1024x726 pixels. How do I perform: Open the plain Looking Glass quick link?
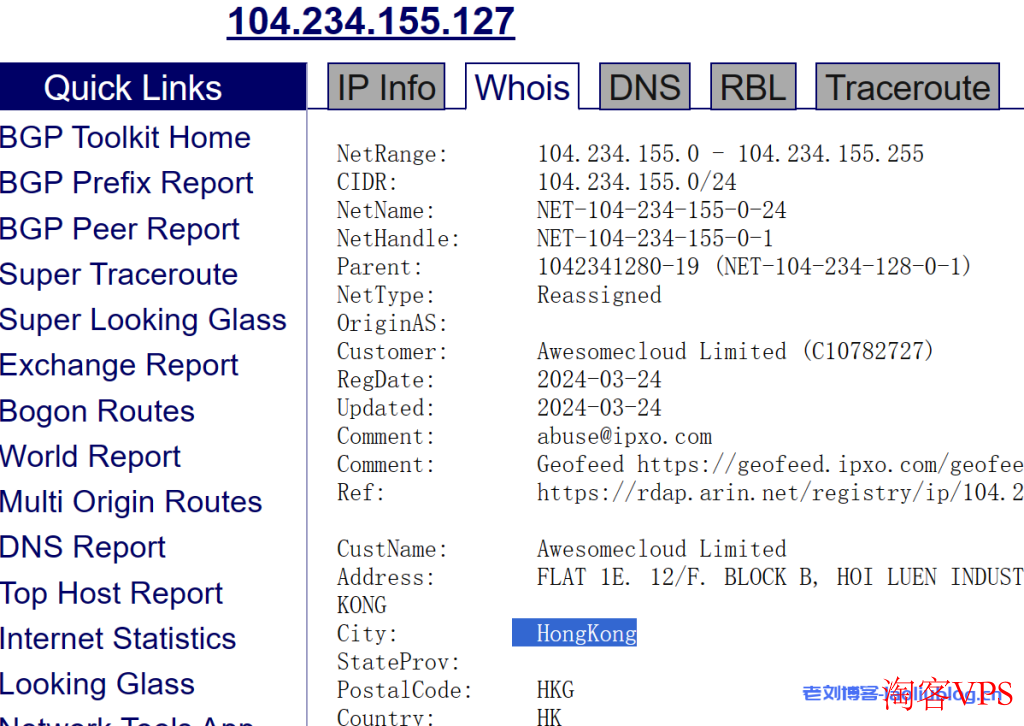point(97,684)
